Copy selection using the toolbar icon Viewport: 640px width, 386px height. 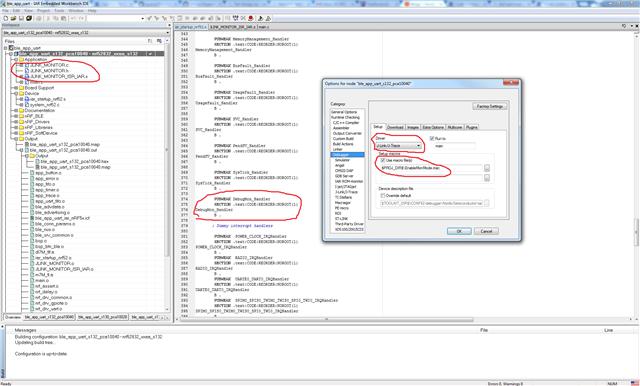[x=56, y=18]
